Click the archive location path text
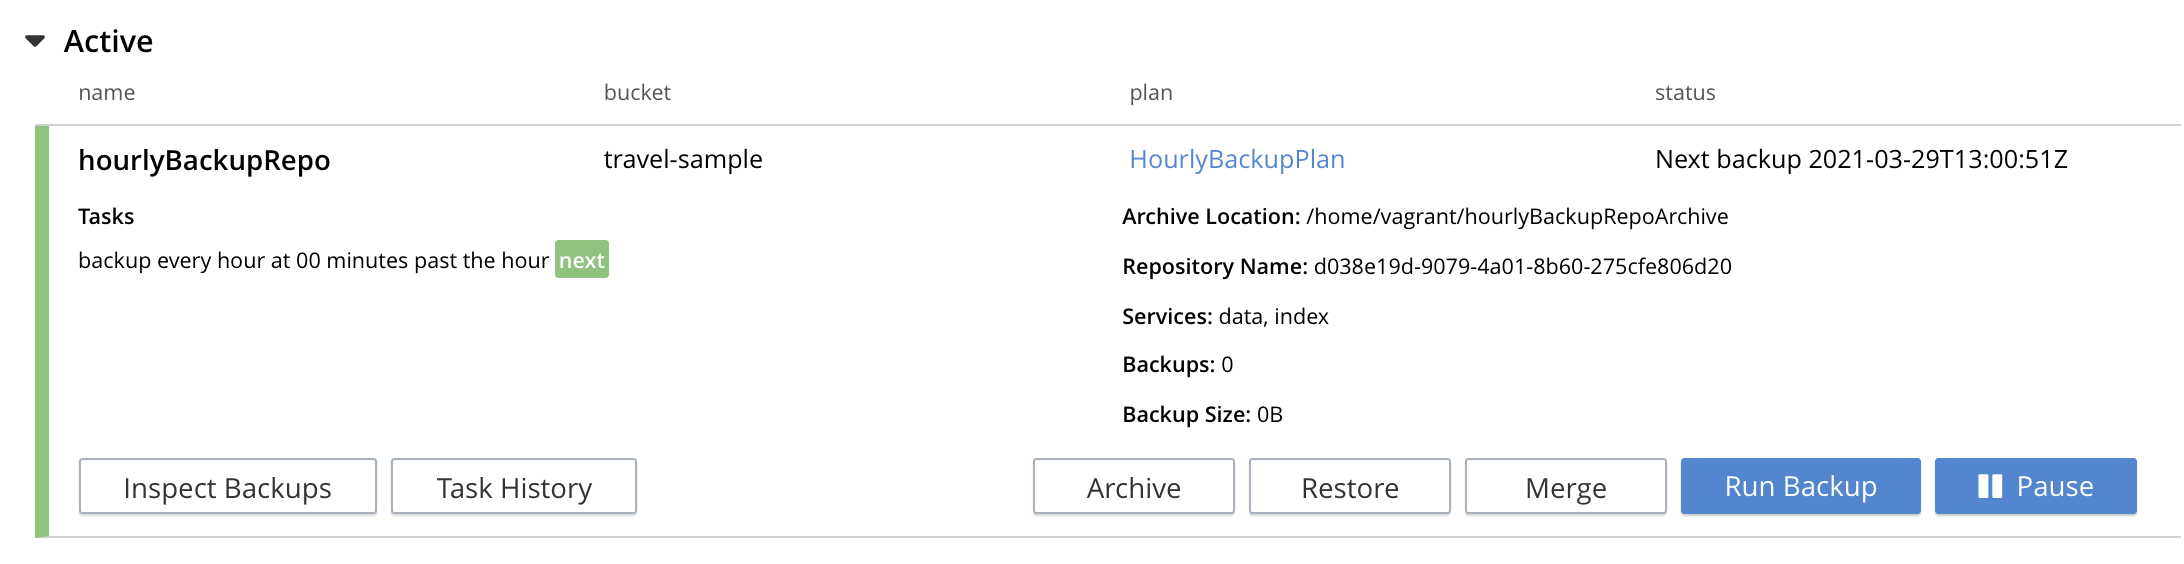 coord(1516,217)
